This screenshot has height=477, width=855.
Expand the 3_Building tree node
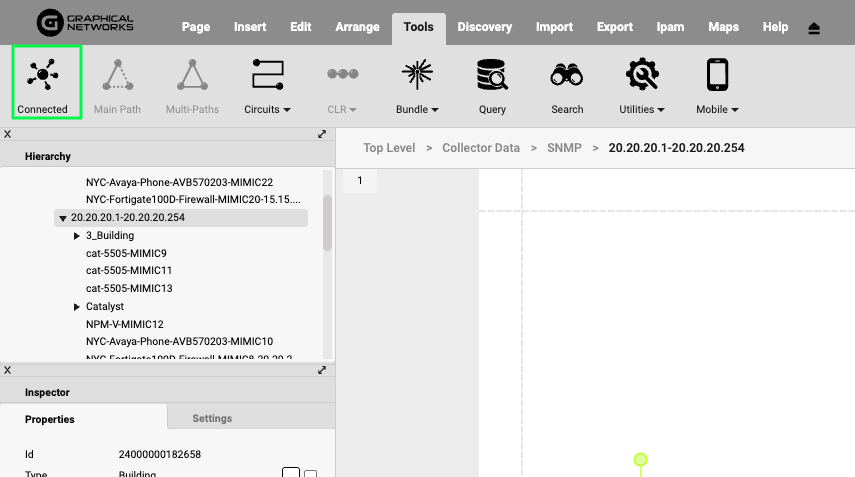tap(77, 236)
